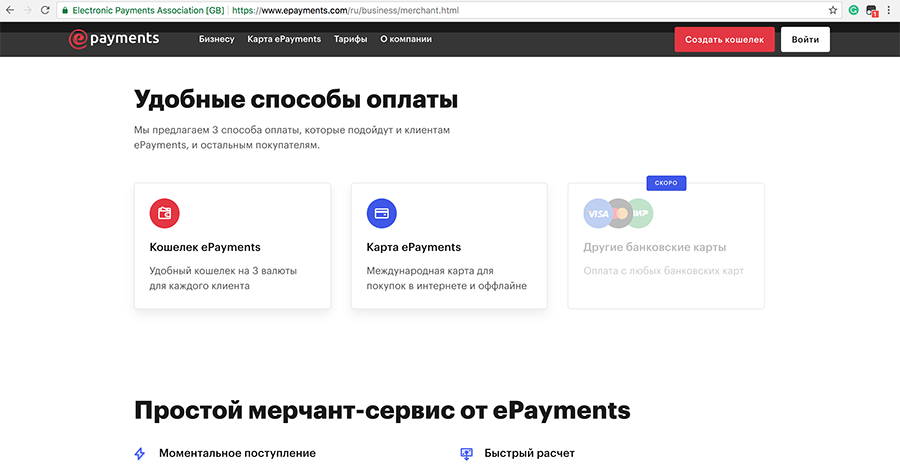The width and height of the screenshot is (900, 465).
Task: Click the Войти login button
Action: click(805, 40)
